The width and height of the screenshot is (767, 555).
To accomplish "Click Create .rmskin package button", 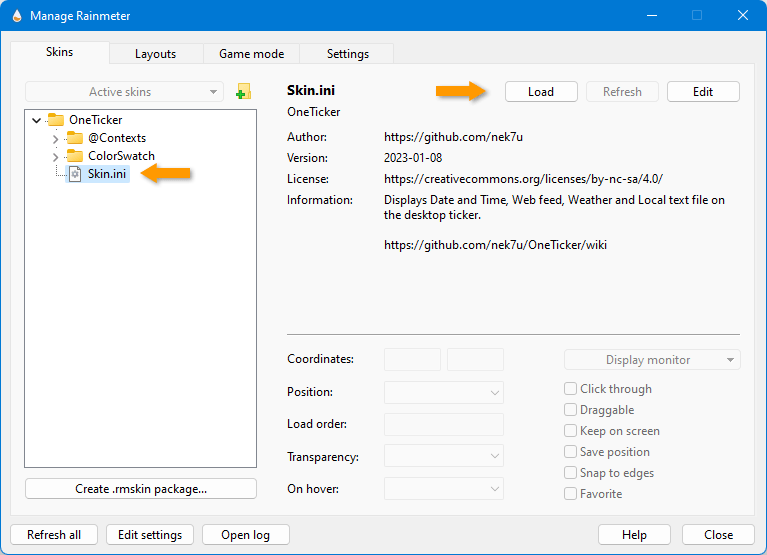I will pyautogui.click(x=141, y=488).
